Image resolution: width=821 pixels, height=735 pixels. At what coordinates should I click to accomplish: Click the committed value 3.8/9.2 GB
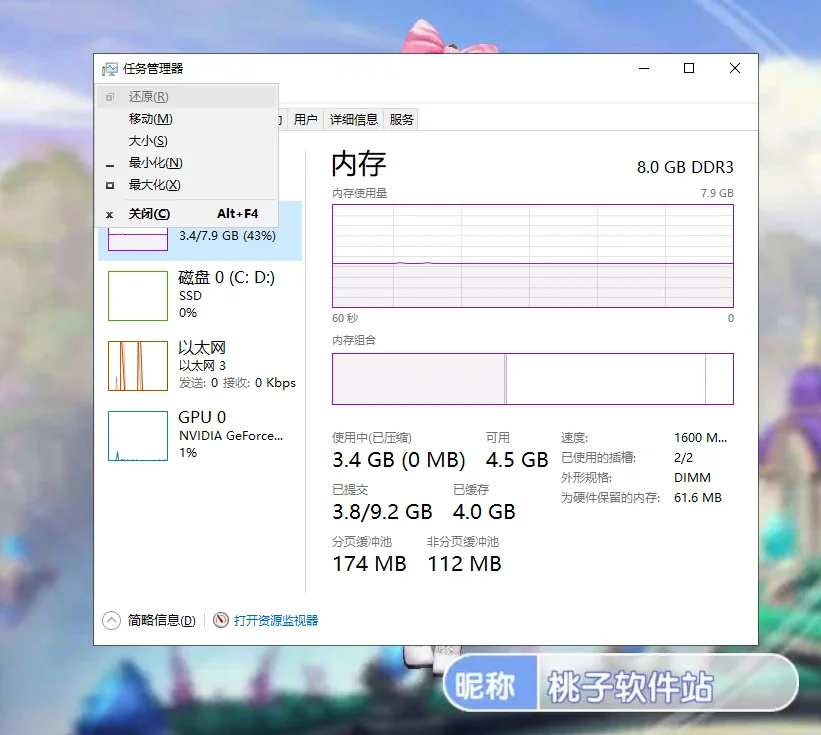pos(382,512)
